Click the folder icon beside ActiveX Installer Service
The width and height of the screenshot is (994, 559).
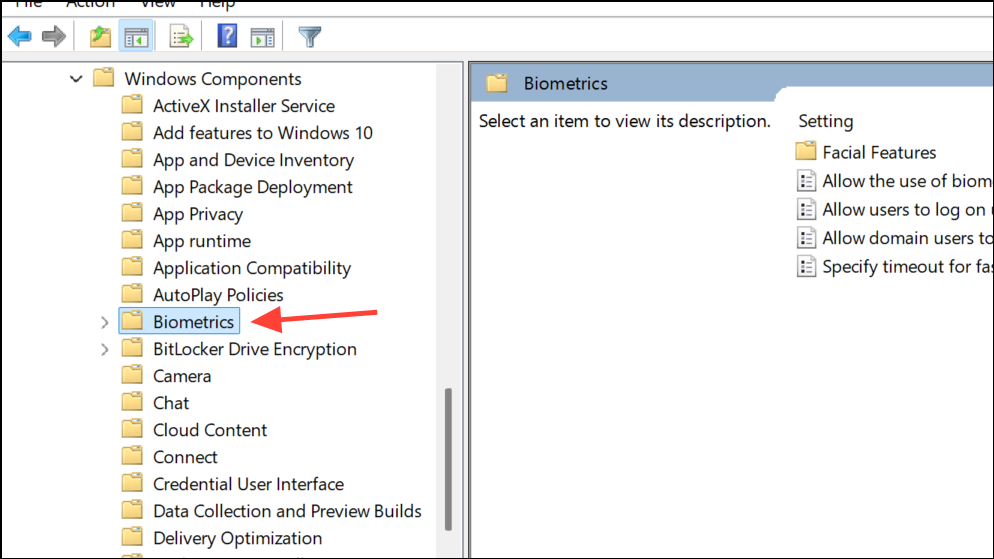coord(132,105)
